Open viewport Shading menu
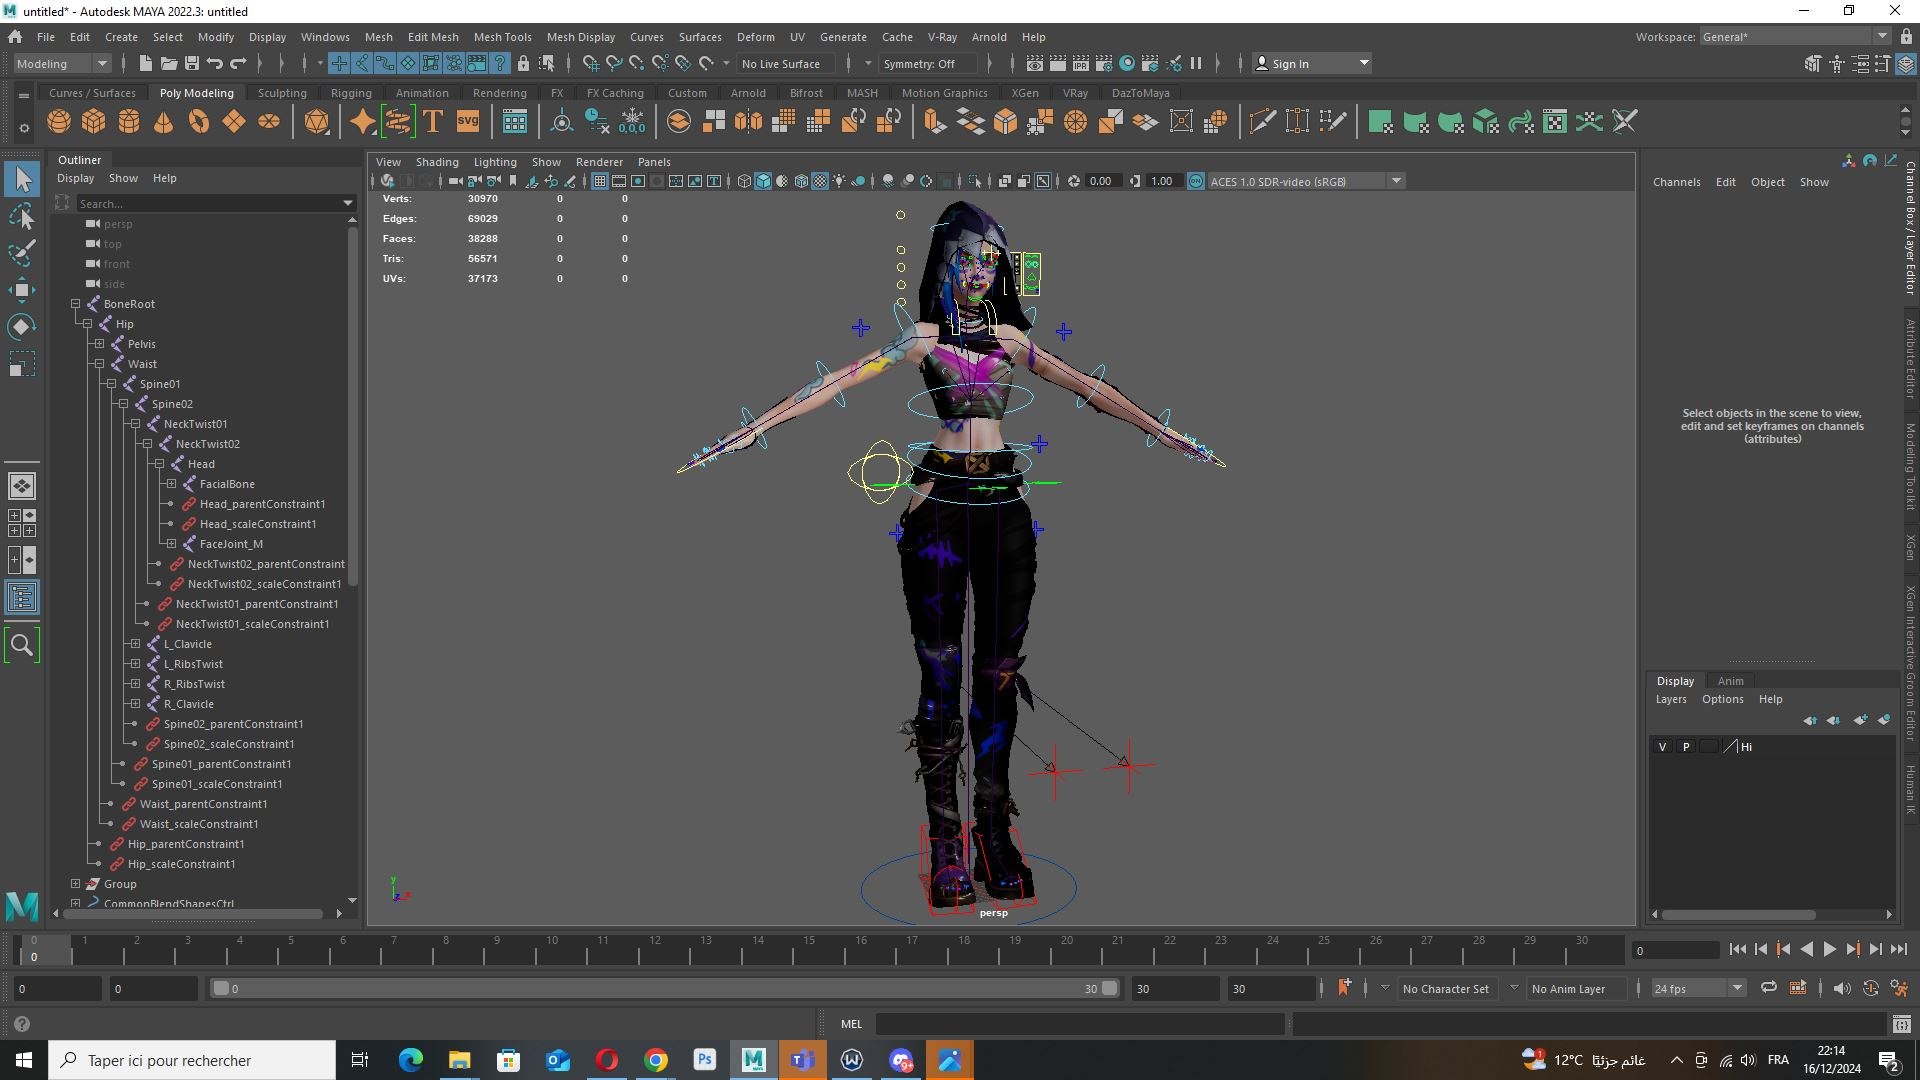This screenshot has width=1920, height=1080. click(x=437, y=162)
